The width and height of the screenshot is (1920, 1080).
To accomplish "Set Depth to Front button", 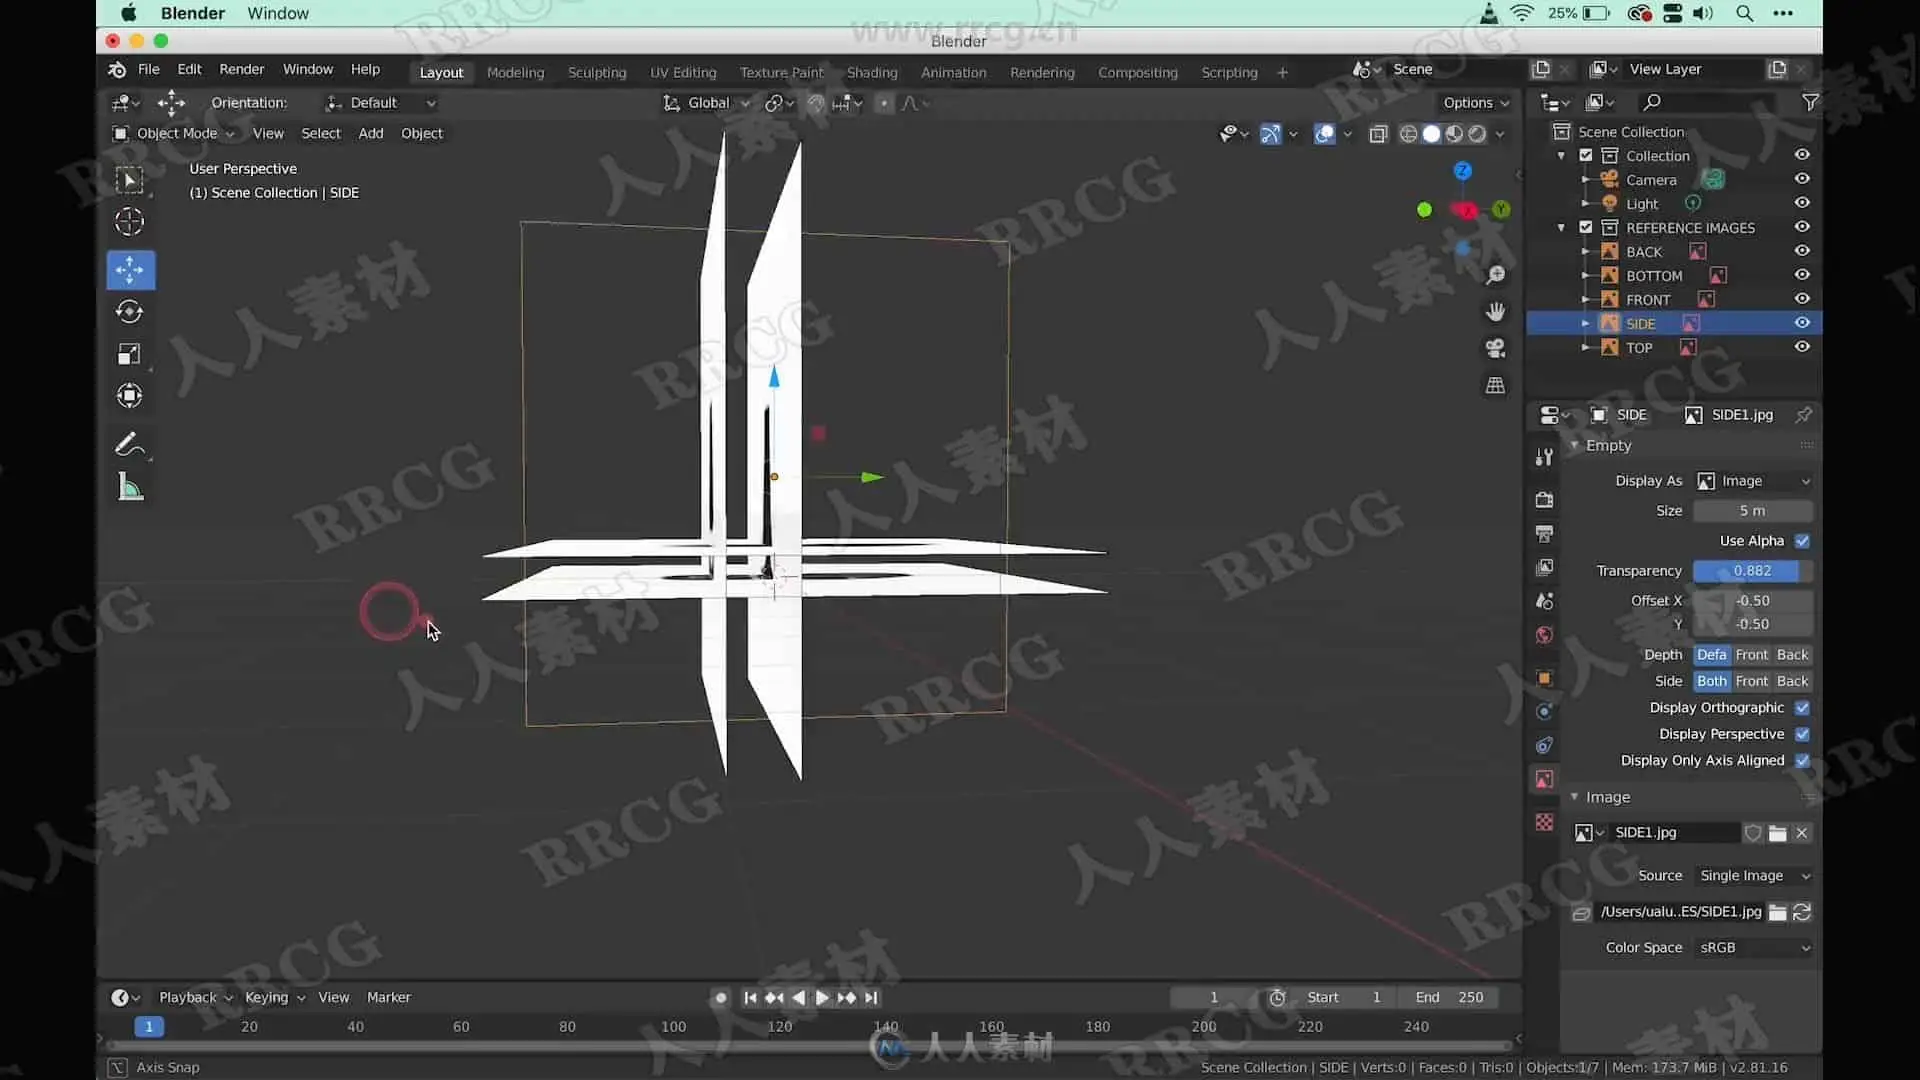I will [x=1751, y=655].
